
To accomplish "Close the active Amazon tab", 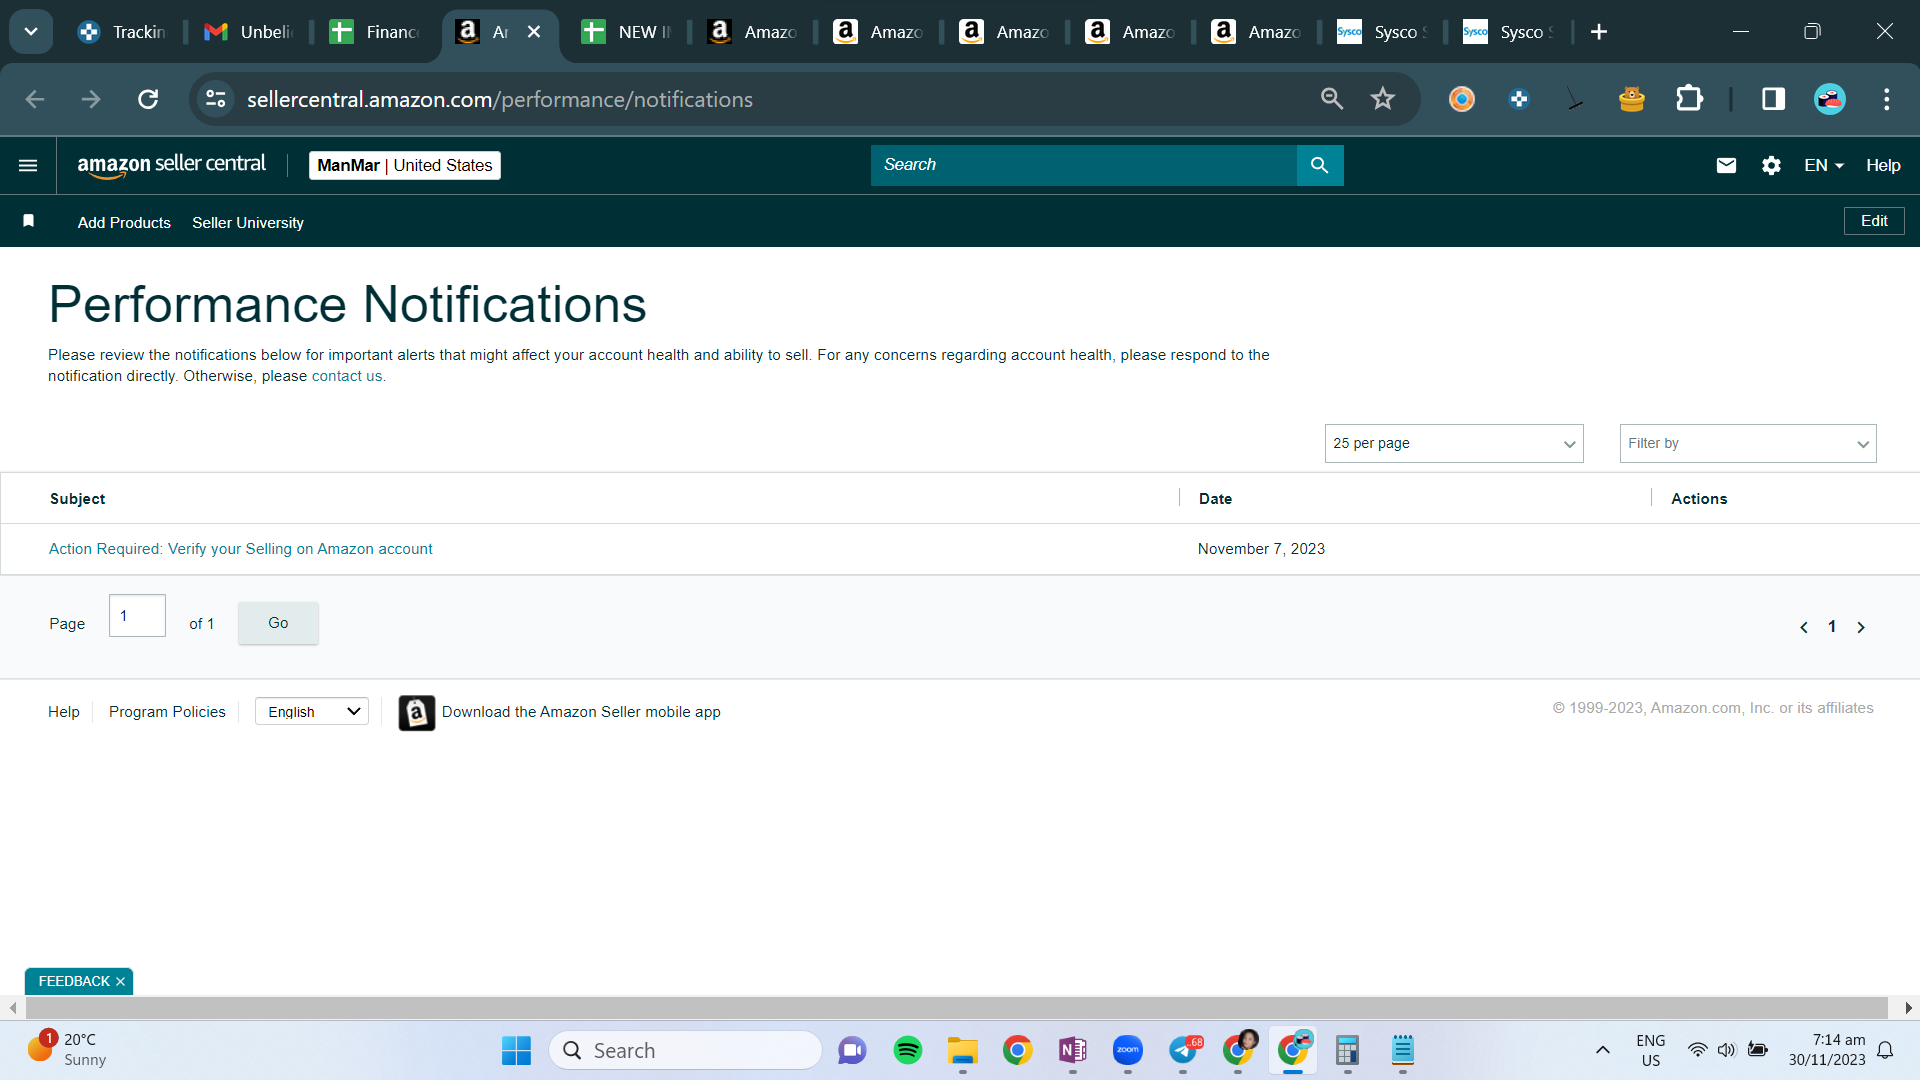I will [x=534, y=32].
